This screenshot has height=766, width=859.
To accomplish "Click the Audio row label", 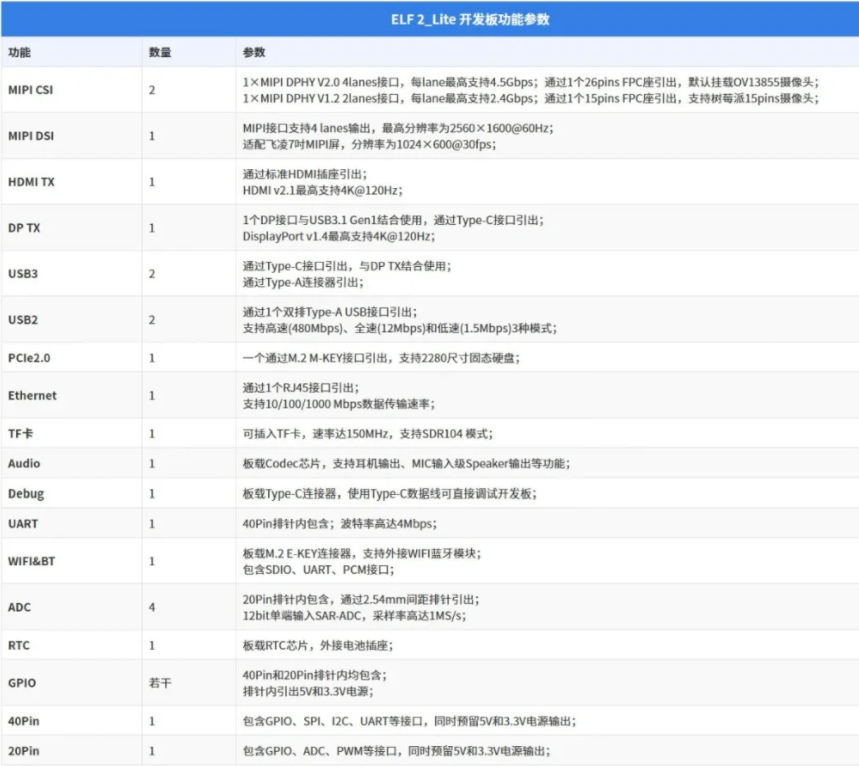I will pyautogui.click(x=24, y=464).
